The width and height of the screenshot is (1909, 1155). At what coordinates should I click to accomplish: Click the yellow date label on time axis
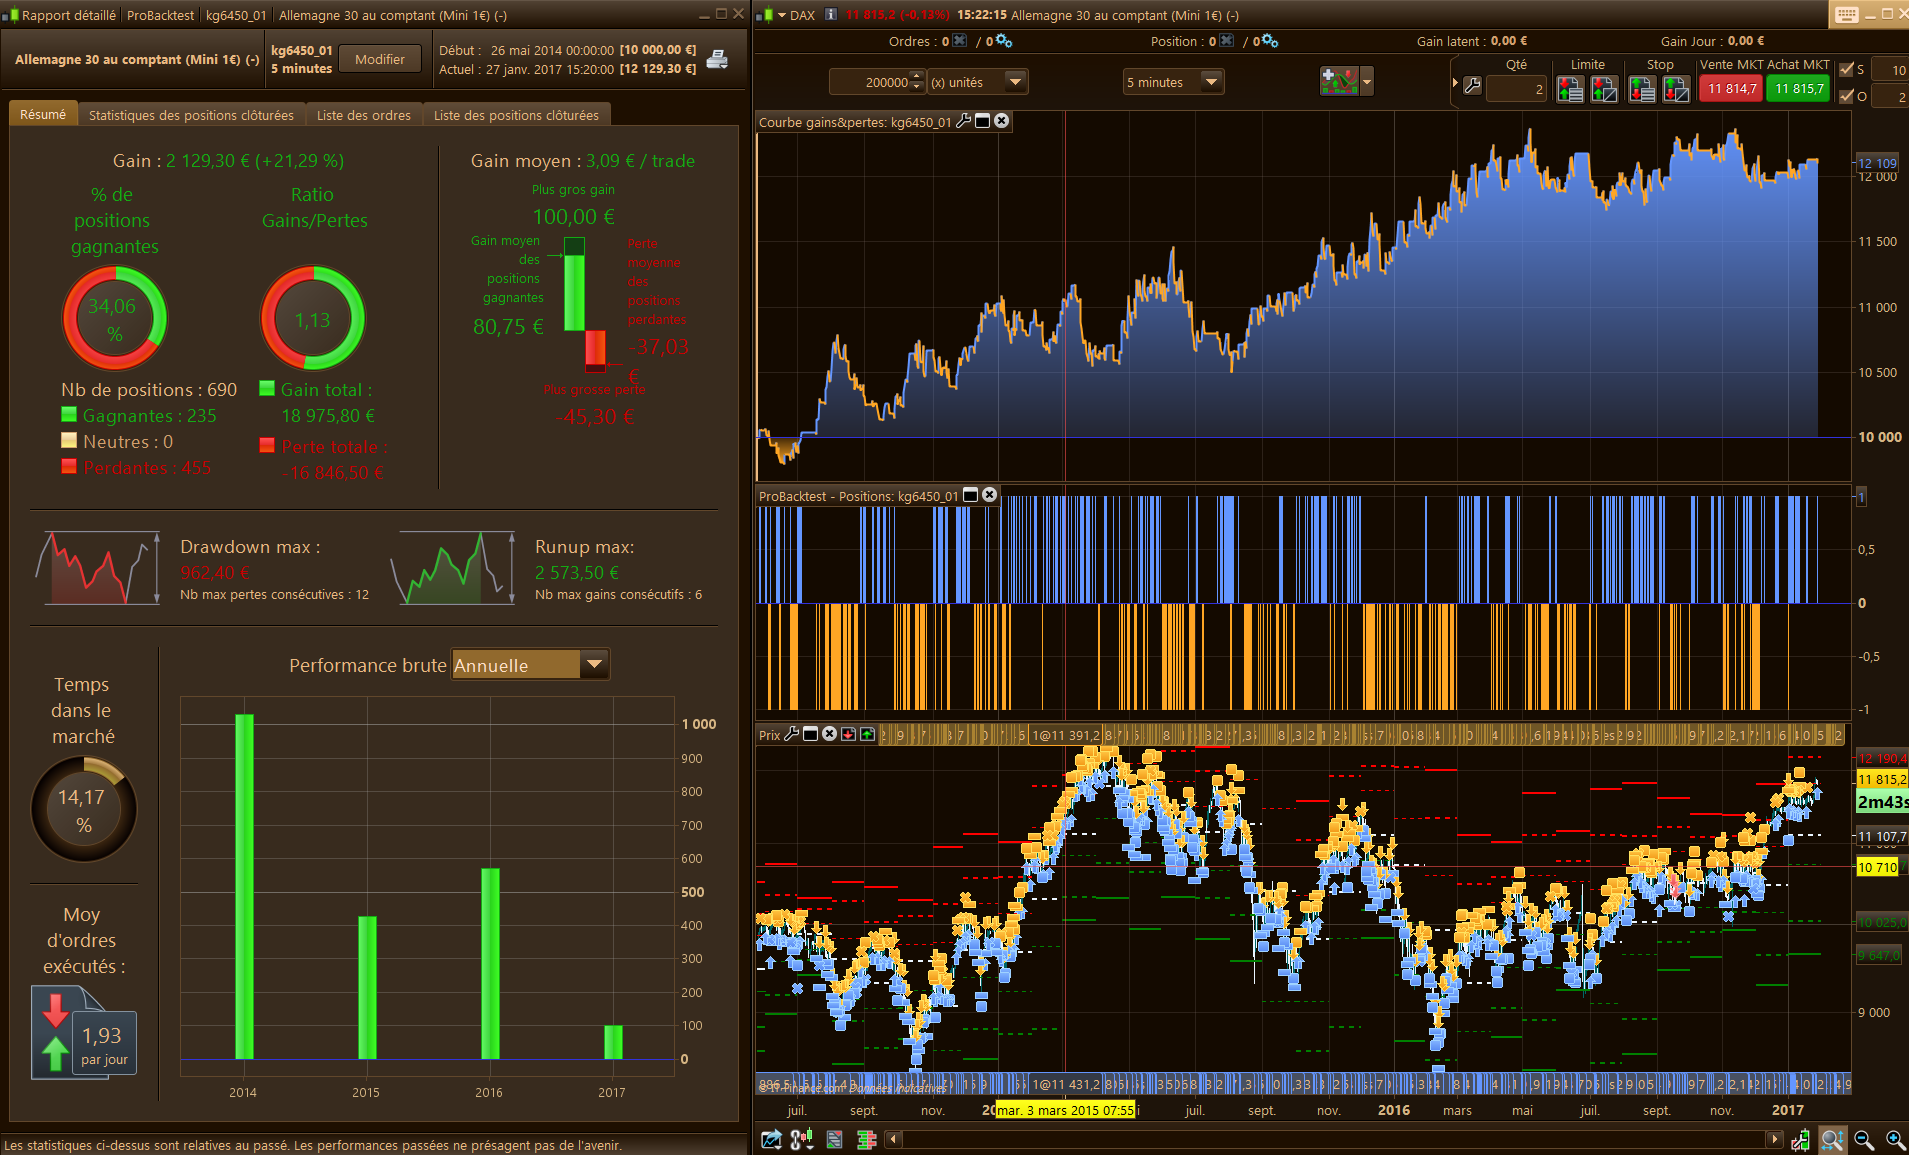(x=1066, y=1110)
